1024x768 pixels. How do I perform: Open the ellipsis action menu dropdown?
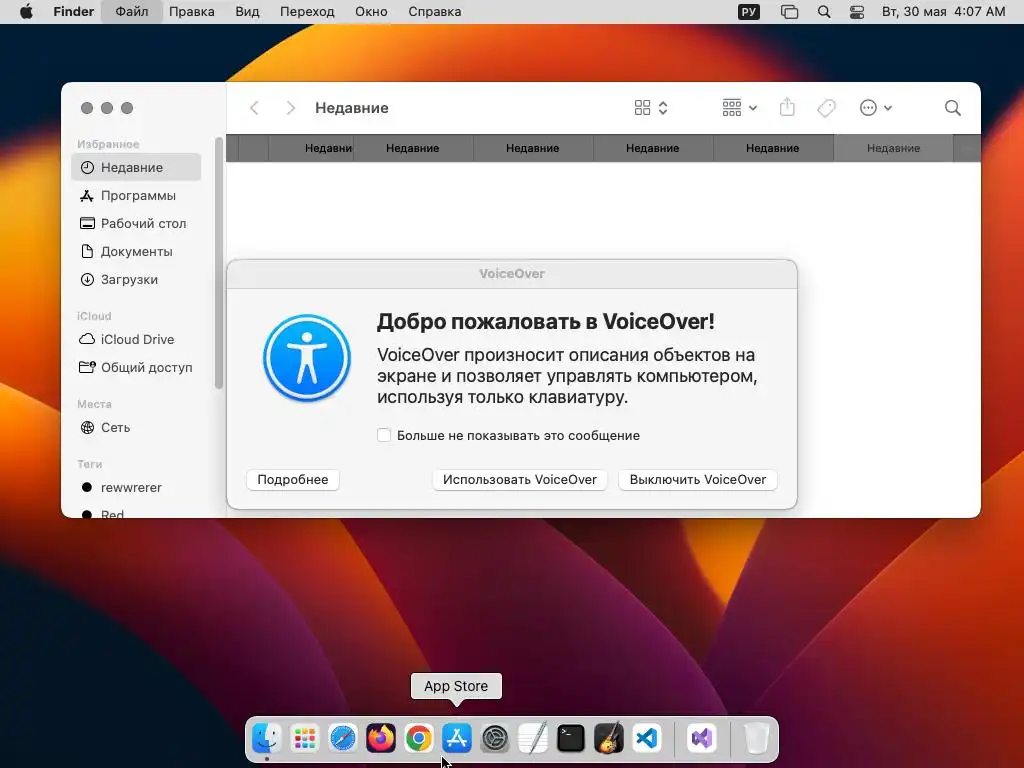(x=876, y=108)
